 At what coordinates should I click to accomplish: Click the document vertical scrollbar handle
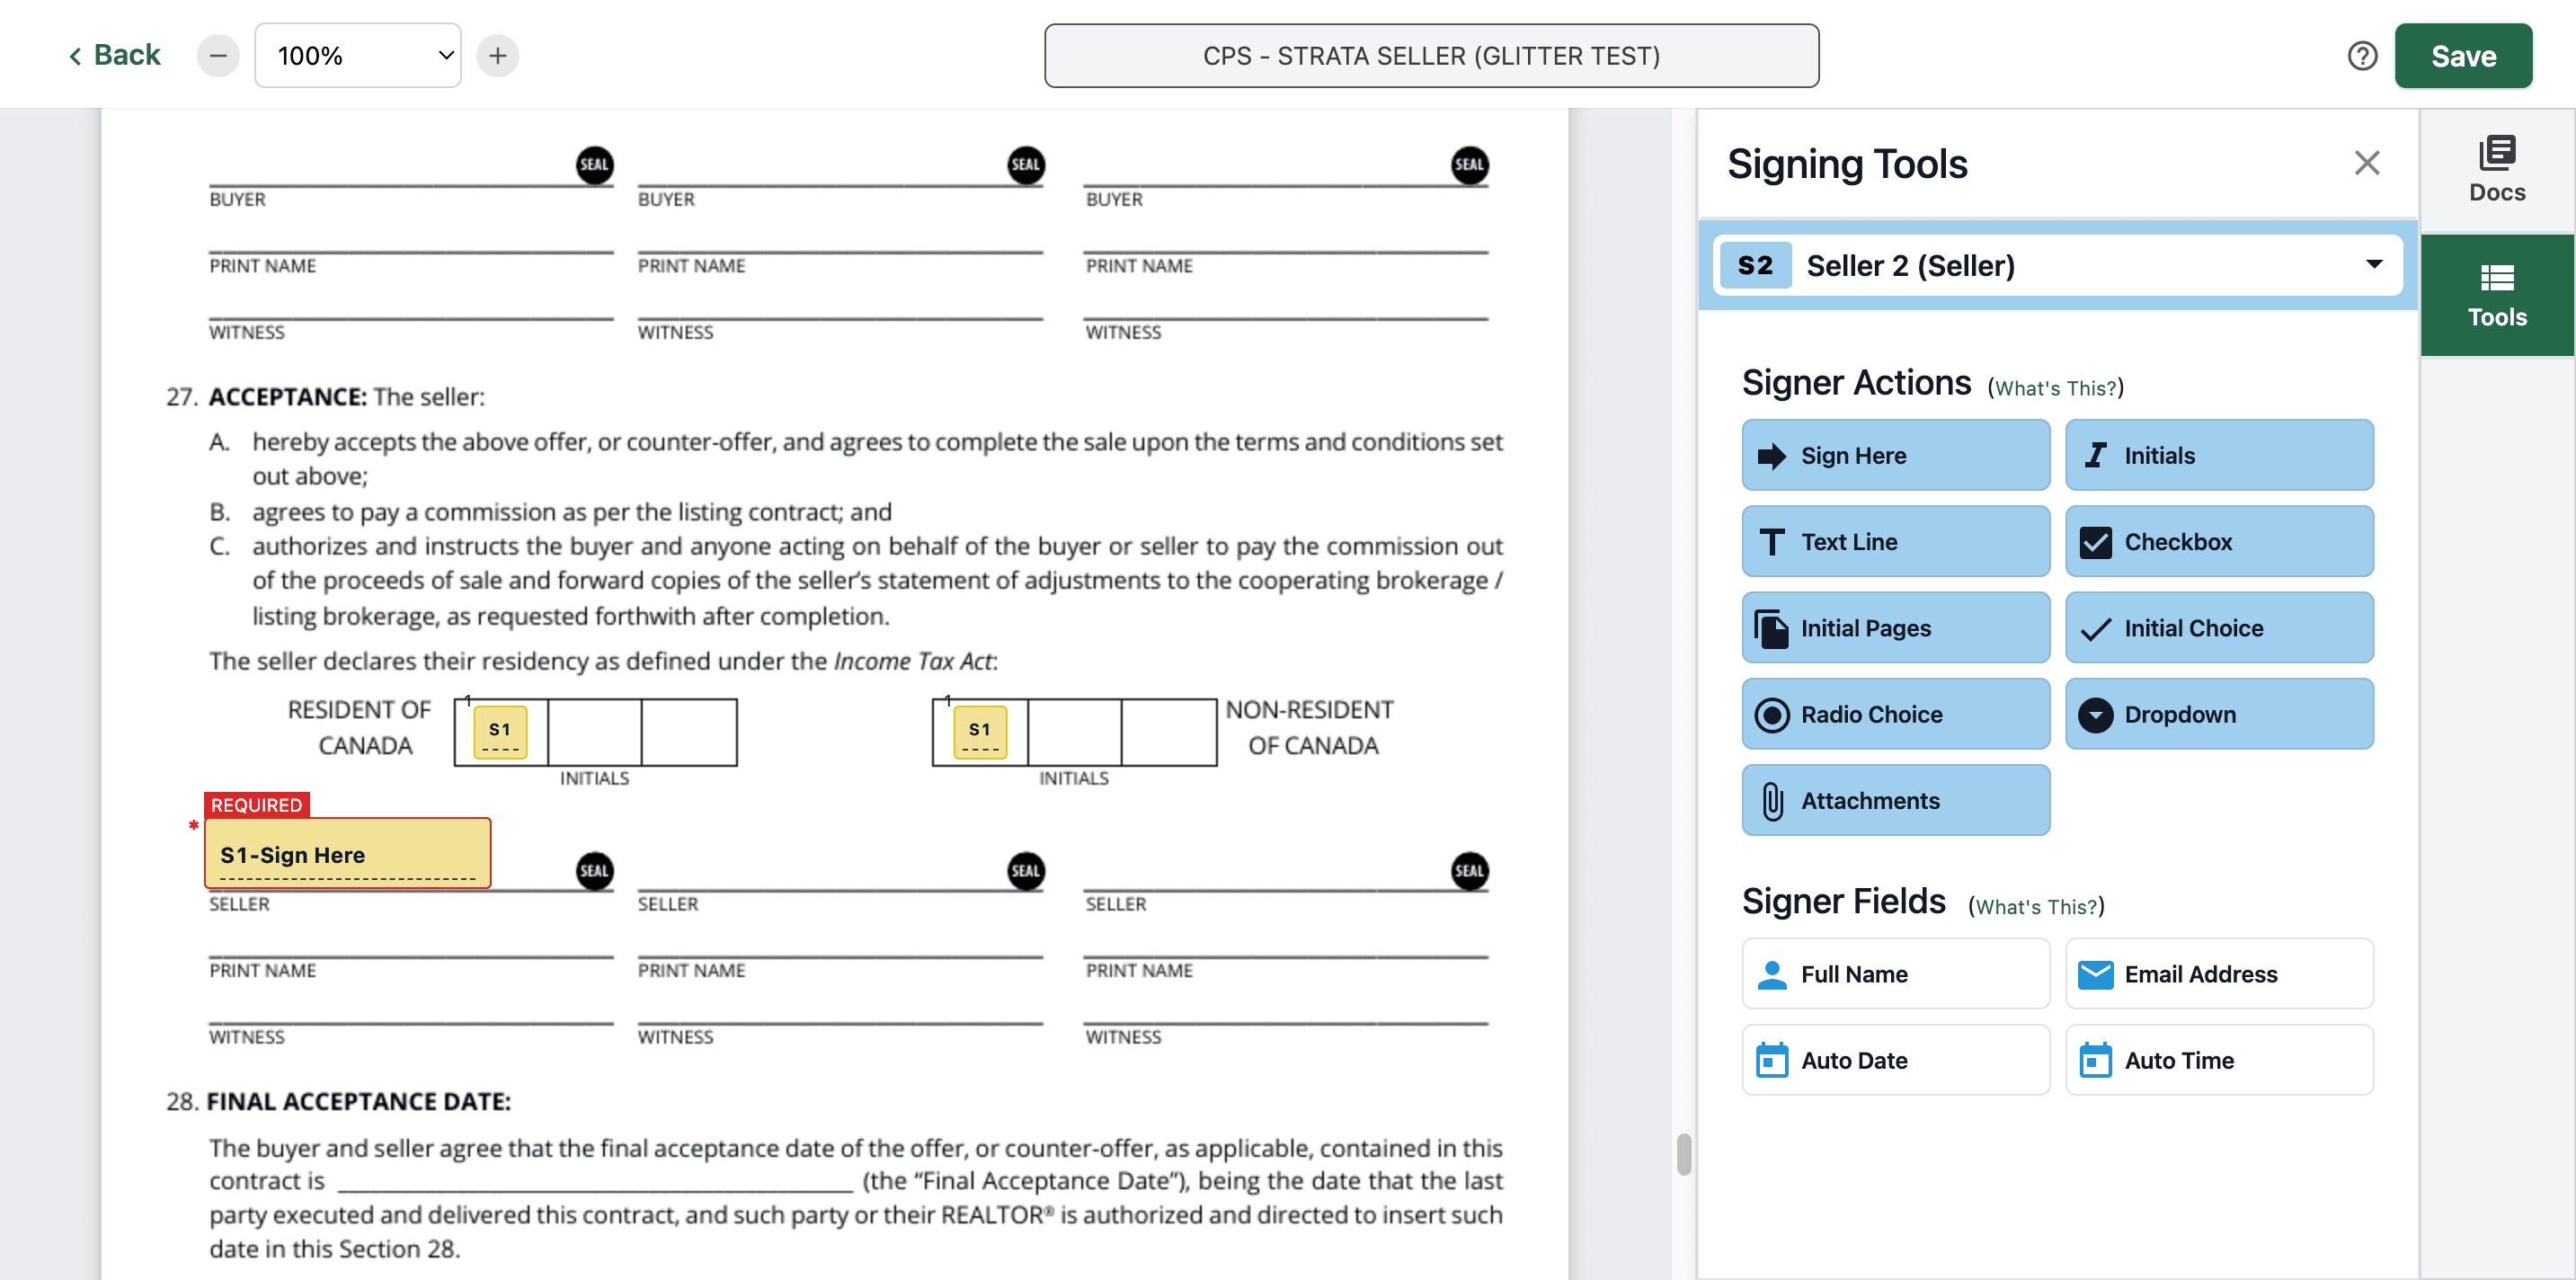(1684, 1154)
